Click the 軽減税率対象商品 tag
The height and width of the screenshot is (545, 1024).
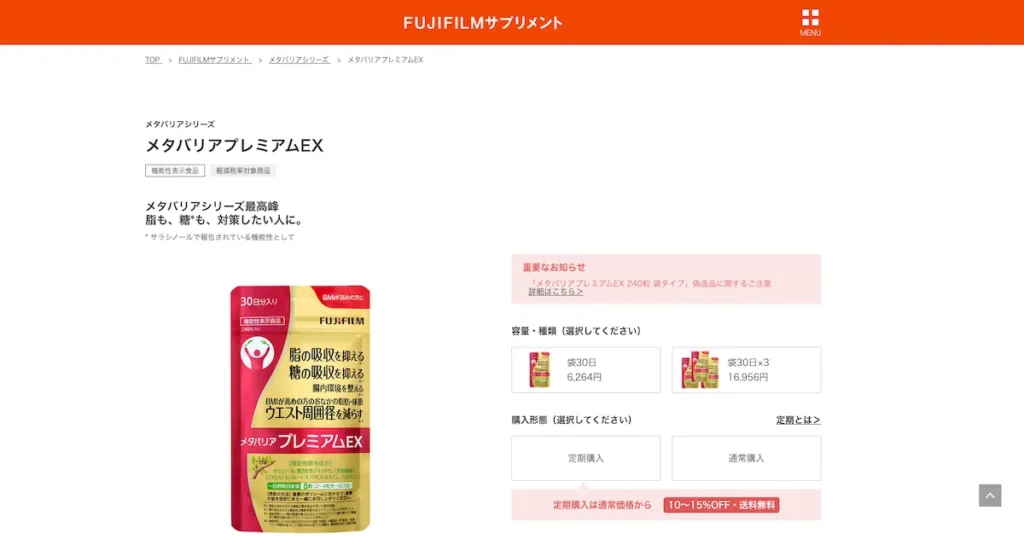pos(243,170)
